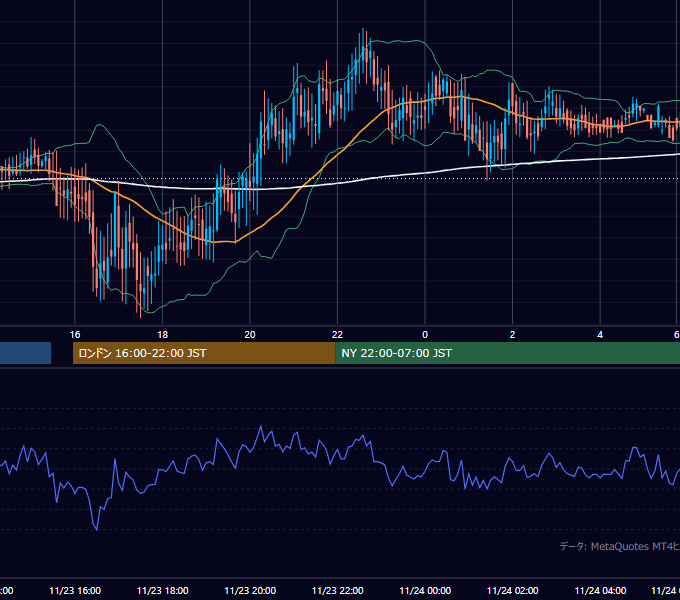Screen dimensions: 680x600
Task: Click the blue session bar before London
Action: [x=25, y=353]
